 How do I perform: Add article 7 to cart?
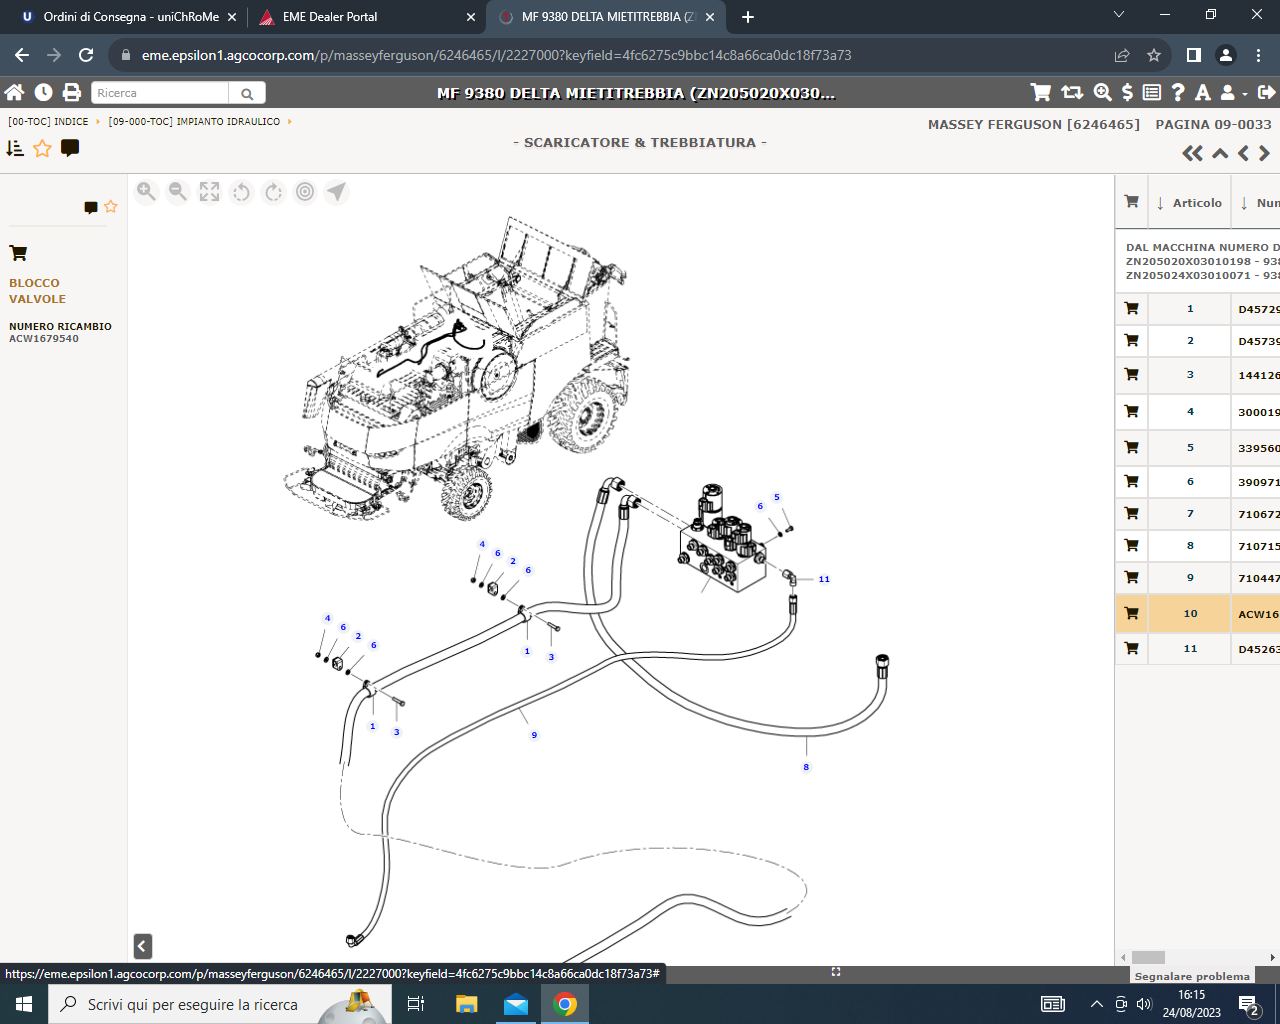point(1131,513)
